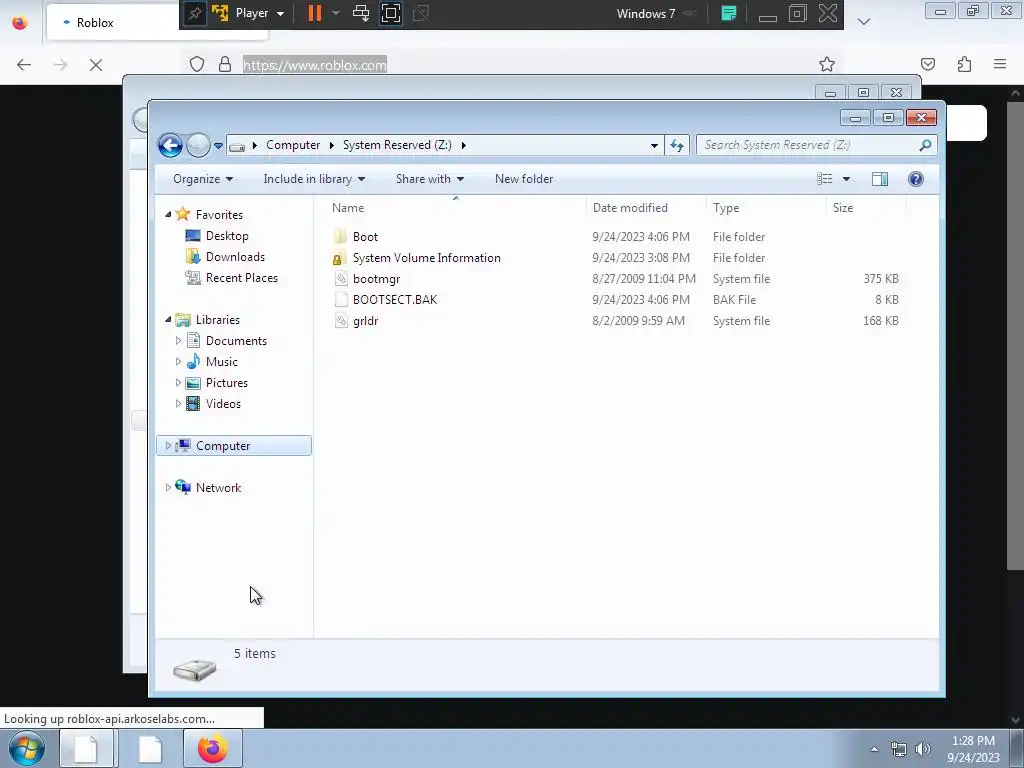Click the Change your view icon
The height and width of the screenshot is (768, 1024).
pyautogui.click(x=825, y=179)
